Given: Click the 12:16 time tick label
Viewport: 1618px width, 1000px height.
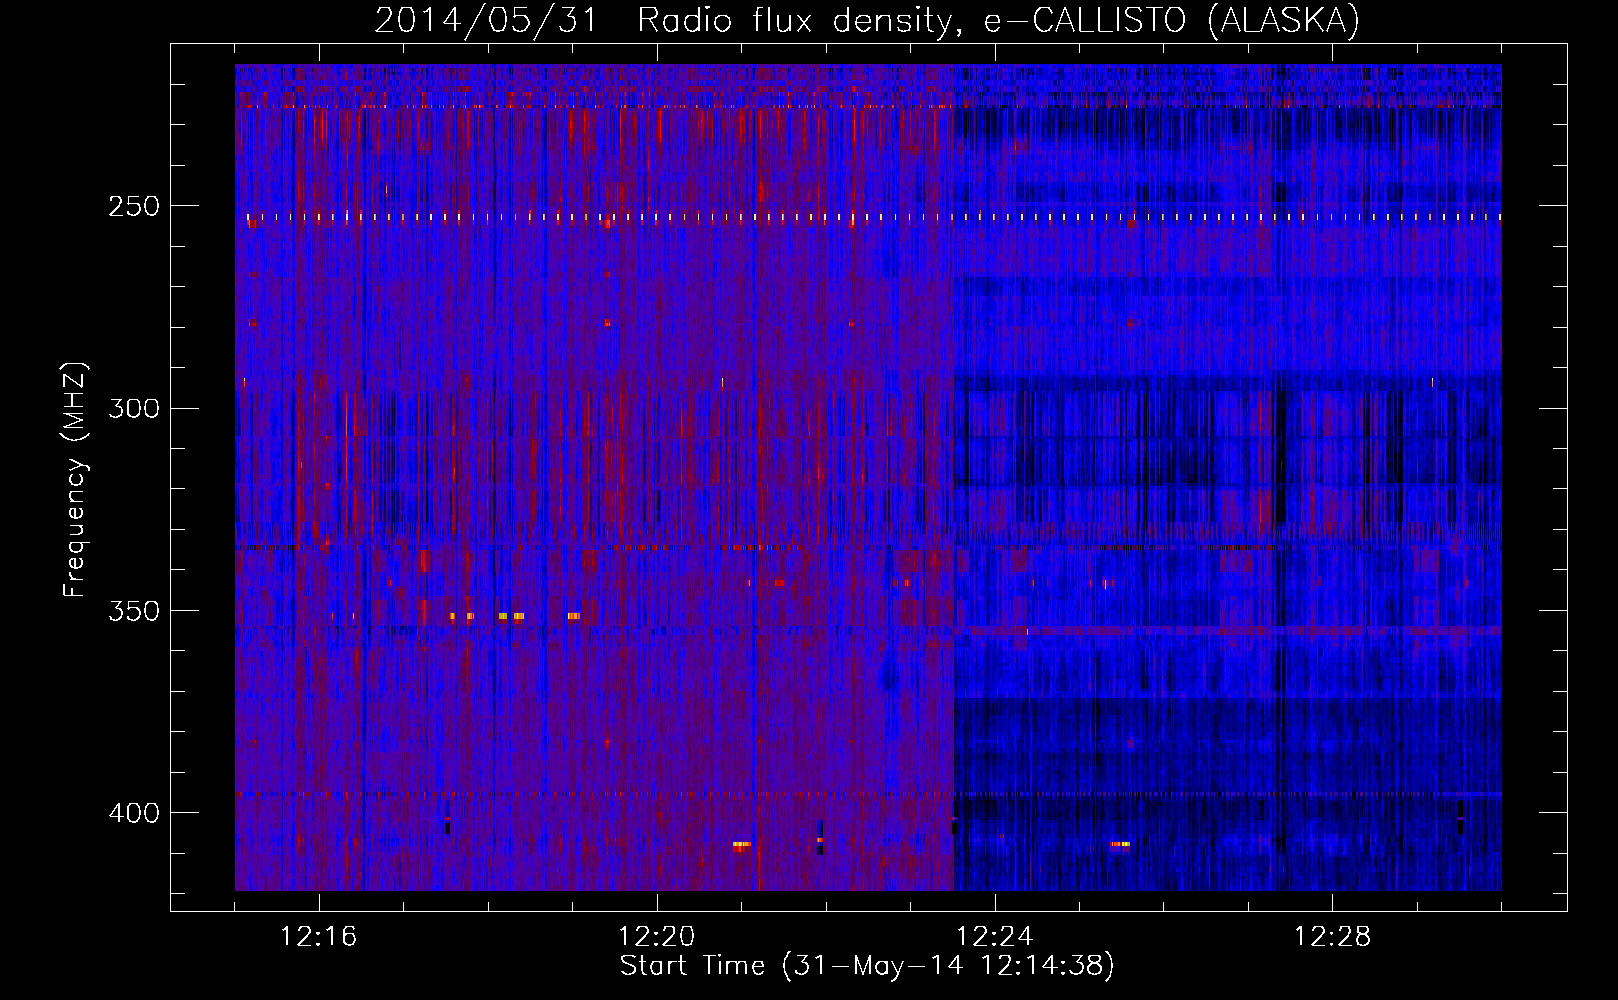Looking at the screenshot, I should [318, 937].
